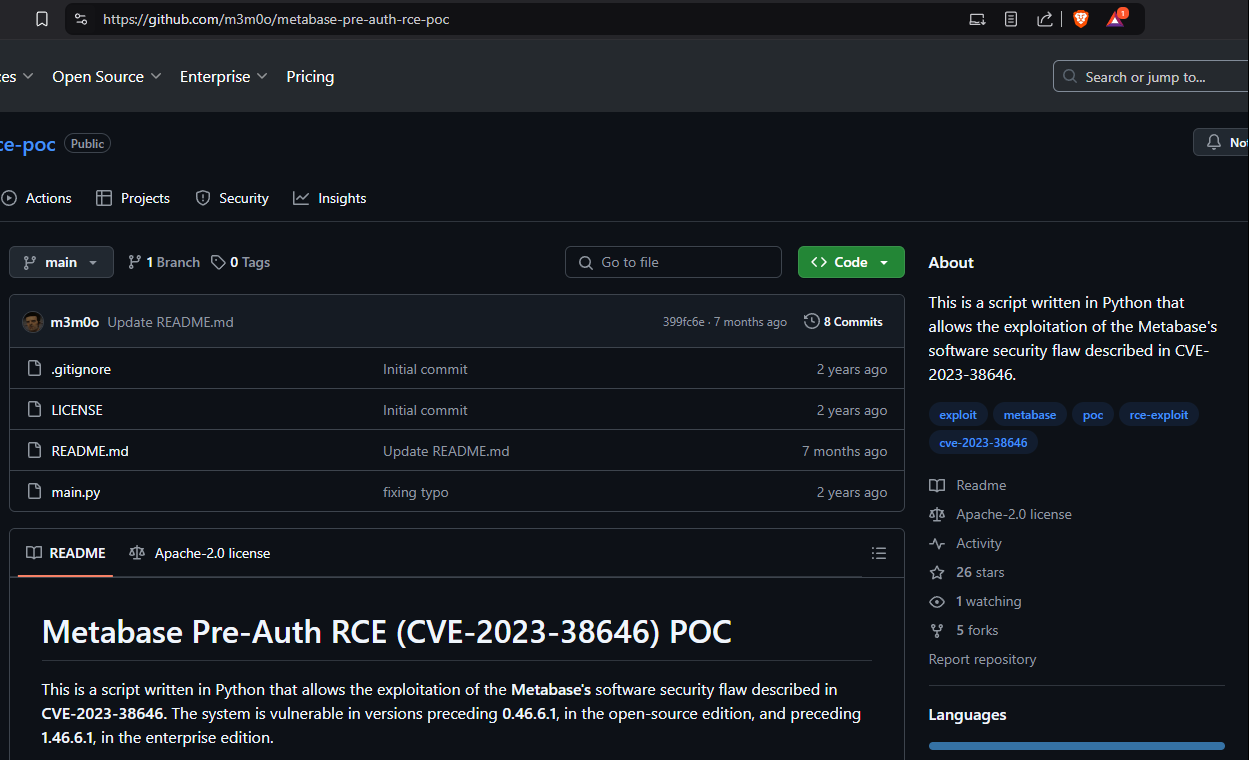The height and width of the screenshot is (760, 1249).
Task: Expand the Open Source nav menu
Action: click(x=106, y=77)
